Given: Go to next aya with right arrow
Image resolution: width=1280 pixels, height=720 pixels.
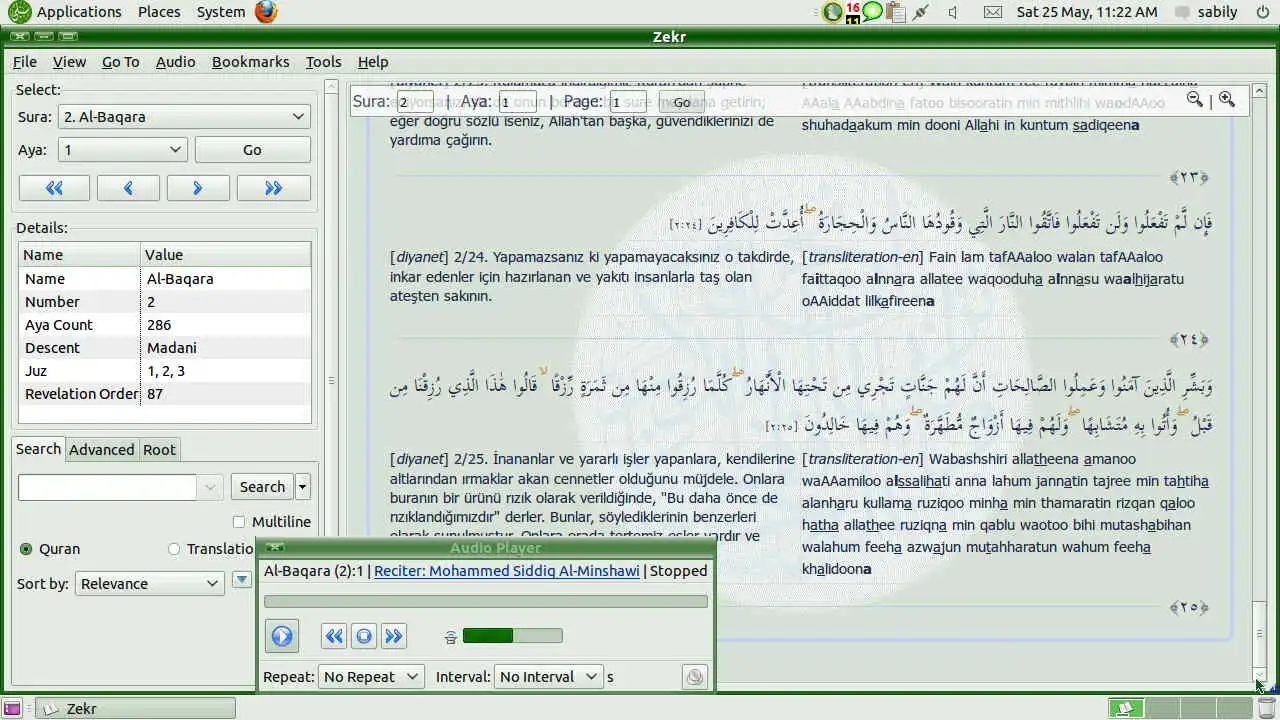Looking at the screenshot, I should coord(198,188).
